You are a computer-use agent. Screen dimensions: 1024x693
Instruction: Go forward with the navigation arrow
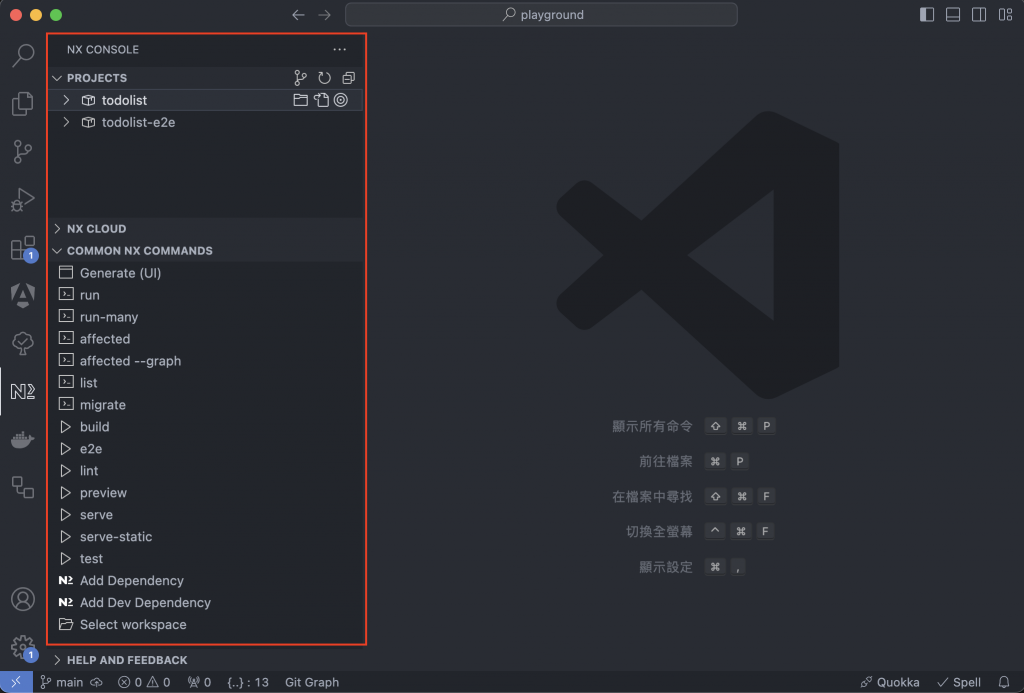coord(325,14)
